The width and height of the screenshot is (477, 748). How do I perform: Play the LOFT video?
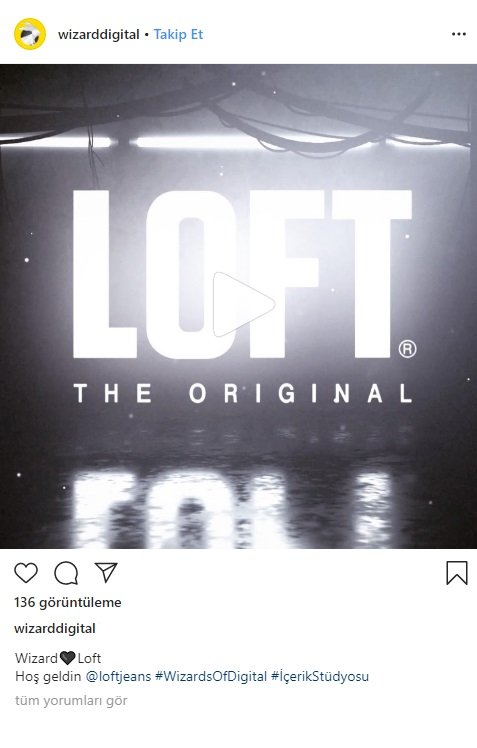pos(244,304)
